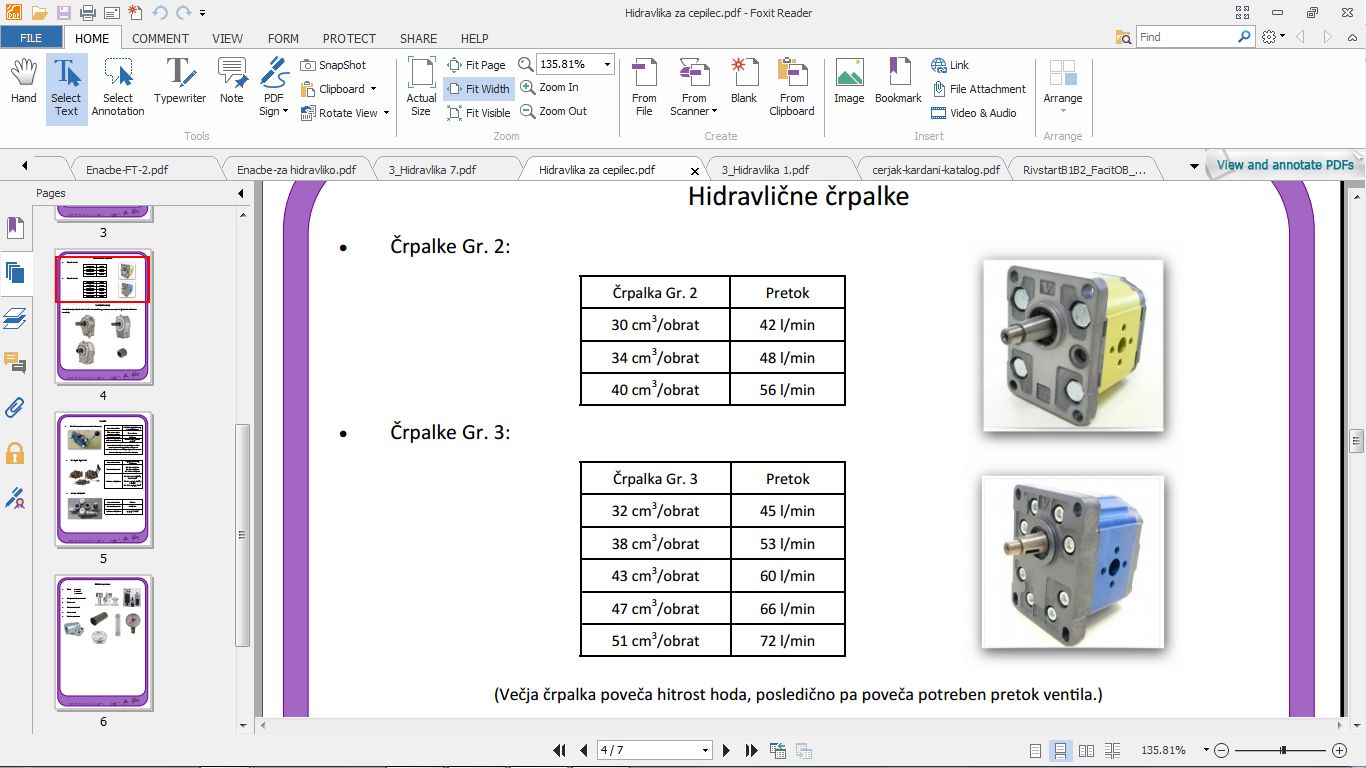This screenshot has width=1366, height=768.
Task: Open the security lock panel in sidebar
Action: pyautogui.click(x=15, y=453)
